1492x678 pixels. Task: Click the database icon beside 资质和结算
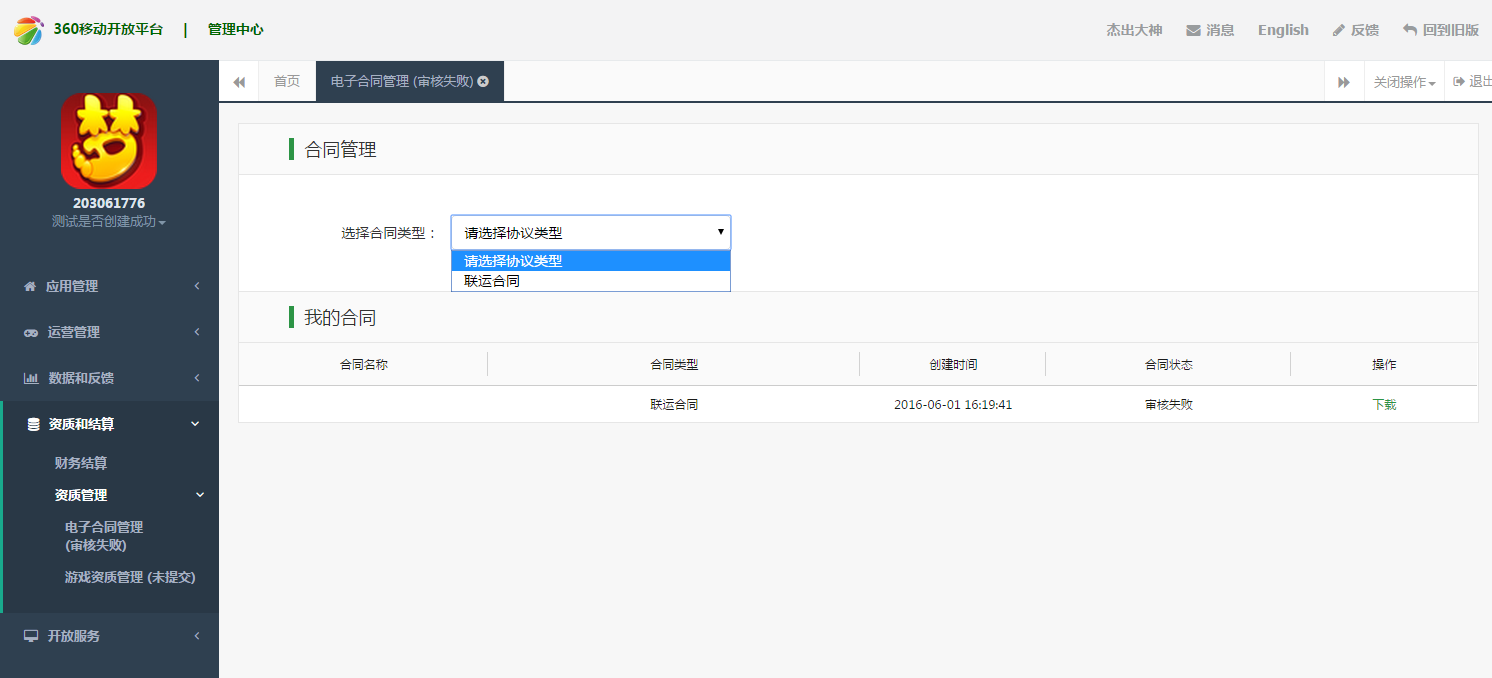[33, 424]
